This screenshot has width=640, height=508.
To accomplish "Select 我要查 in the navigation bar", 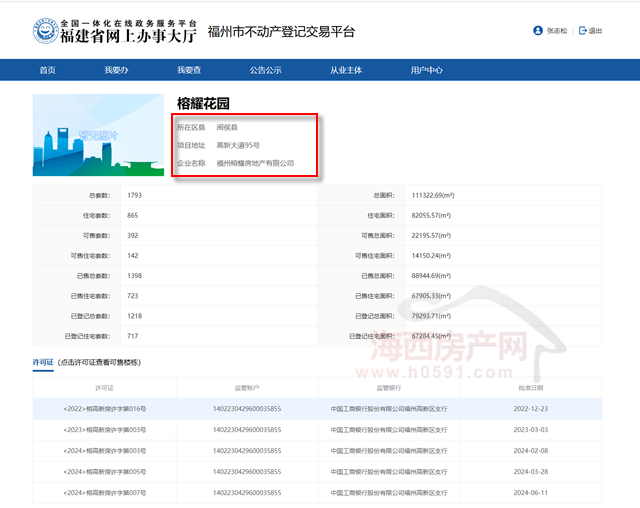I will click(x=189, y=70).
